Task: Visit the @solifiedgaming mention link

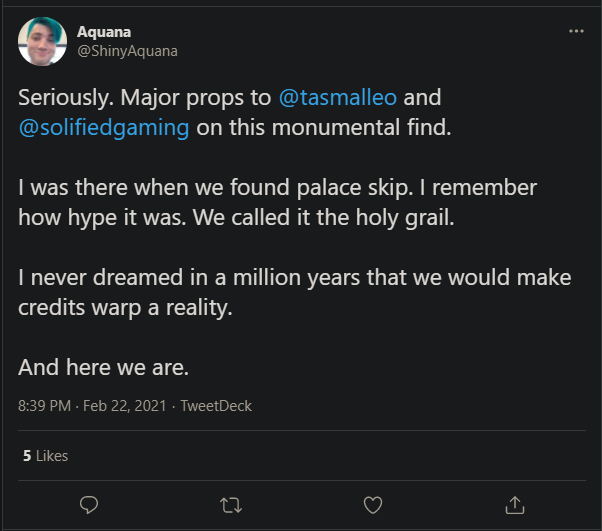Action: tap(104, 129)
